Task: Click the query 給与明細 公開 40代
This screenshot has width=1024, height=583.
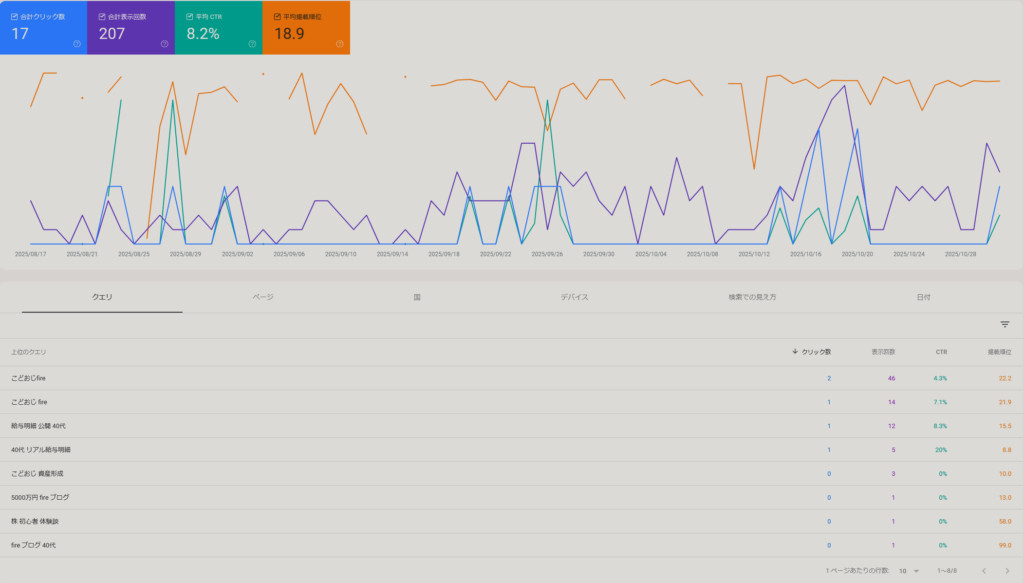Action: tap(37, 426)
